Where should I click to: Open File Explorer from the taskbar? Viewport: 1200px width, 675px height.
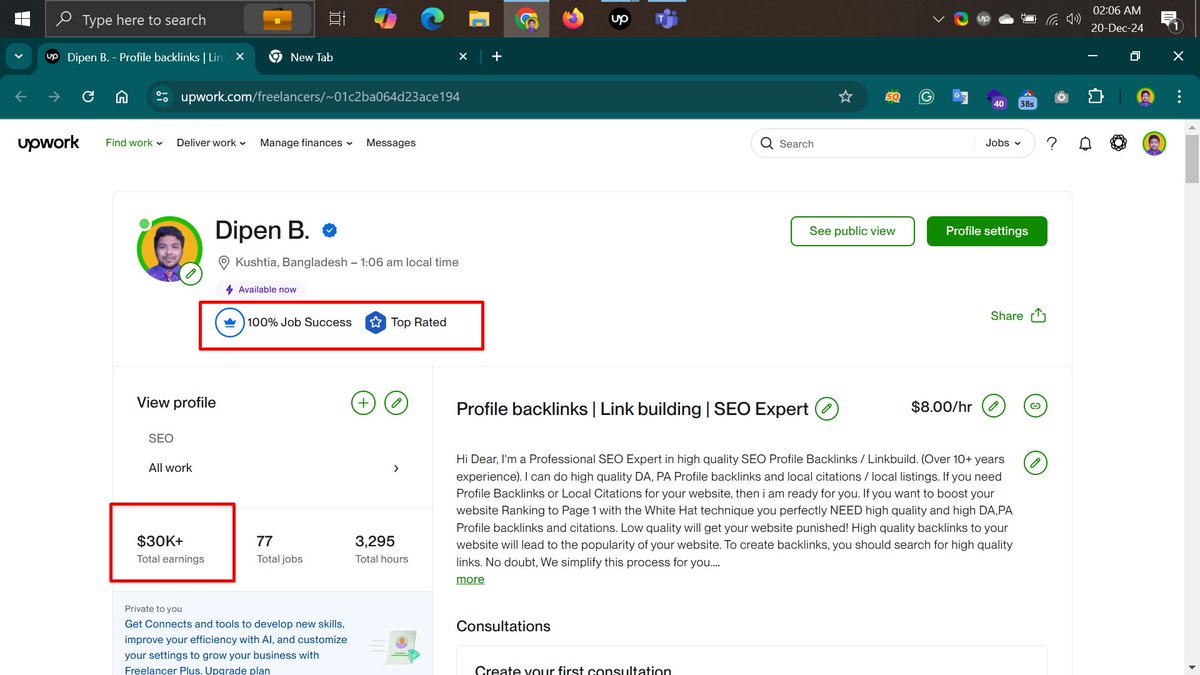tap(479, 18)
